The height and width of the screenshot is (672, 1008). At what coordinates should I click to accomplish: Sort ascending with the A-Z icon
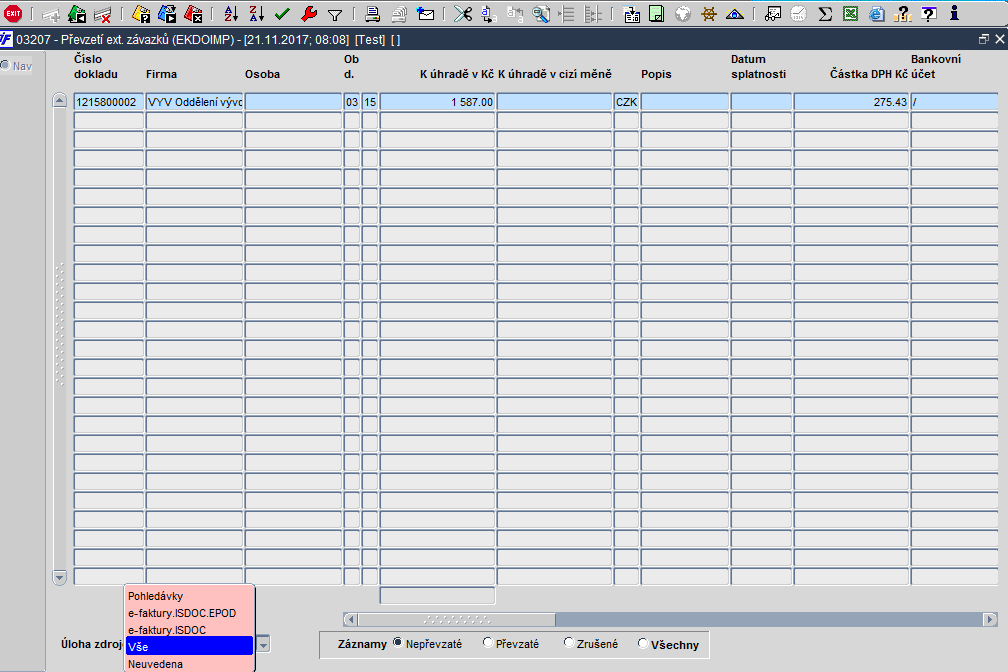[231, 14]
